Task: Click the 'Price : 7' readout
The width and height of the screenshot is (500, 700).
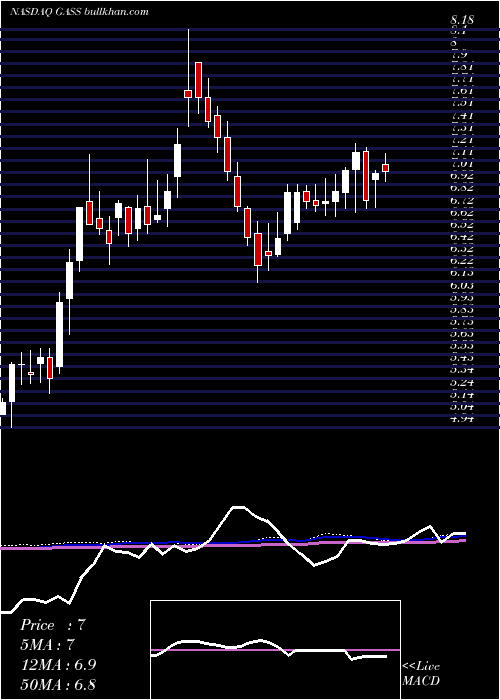Action: click(53, 625)
